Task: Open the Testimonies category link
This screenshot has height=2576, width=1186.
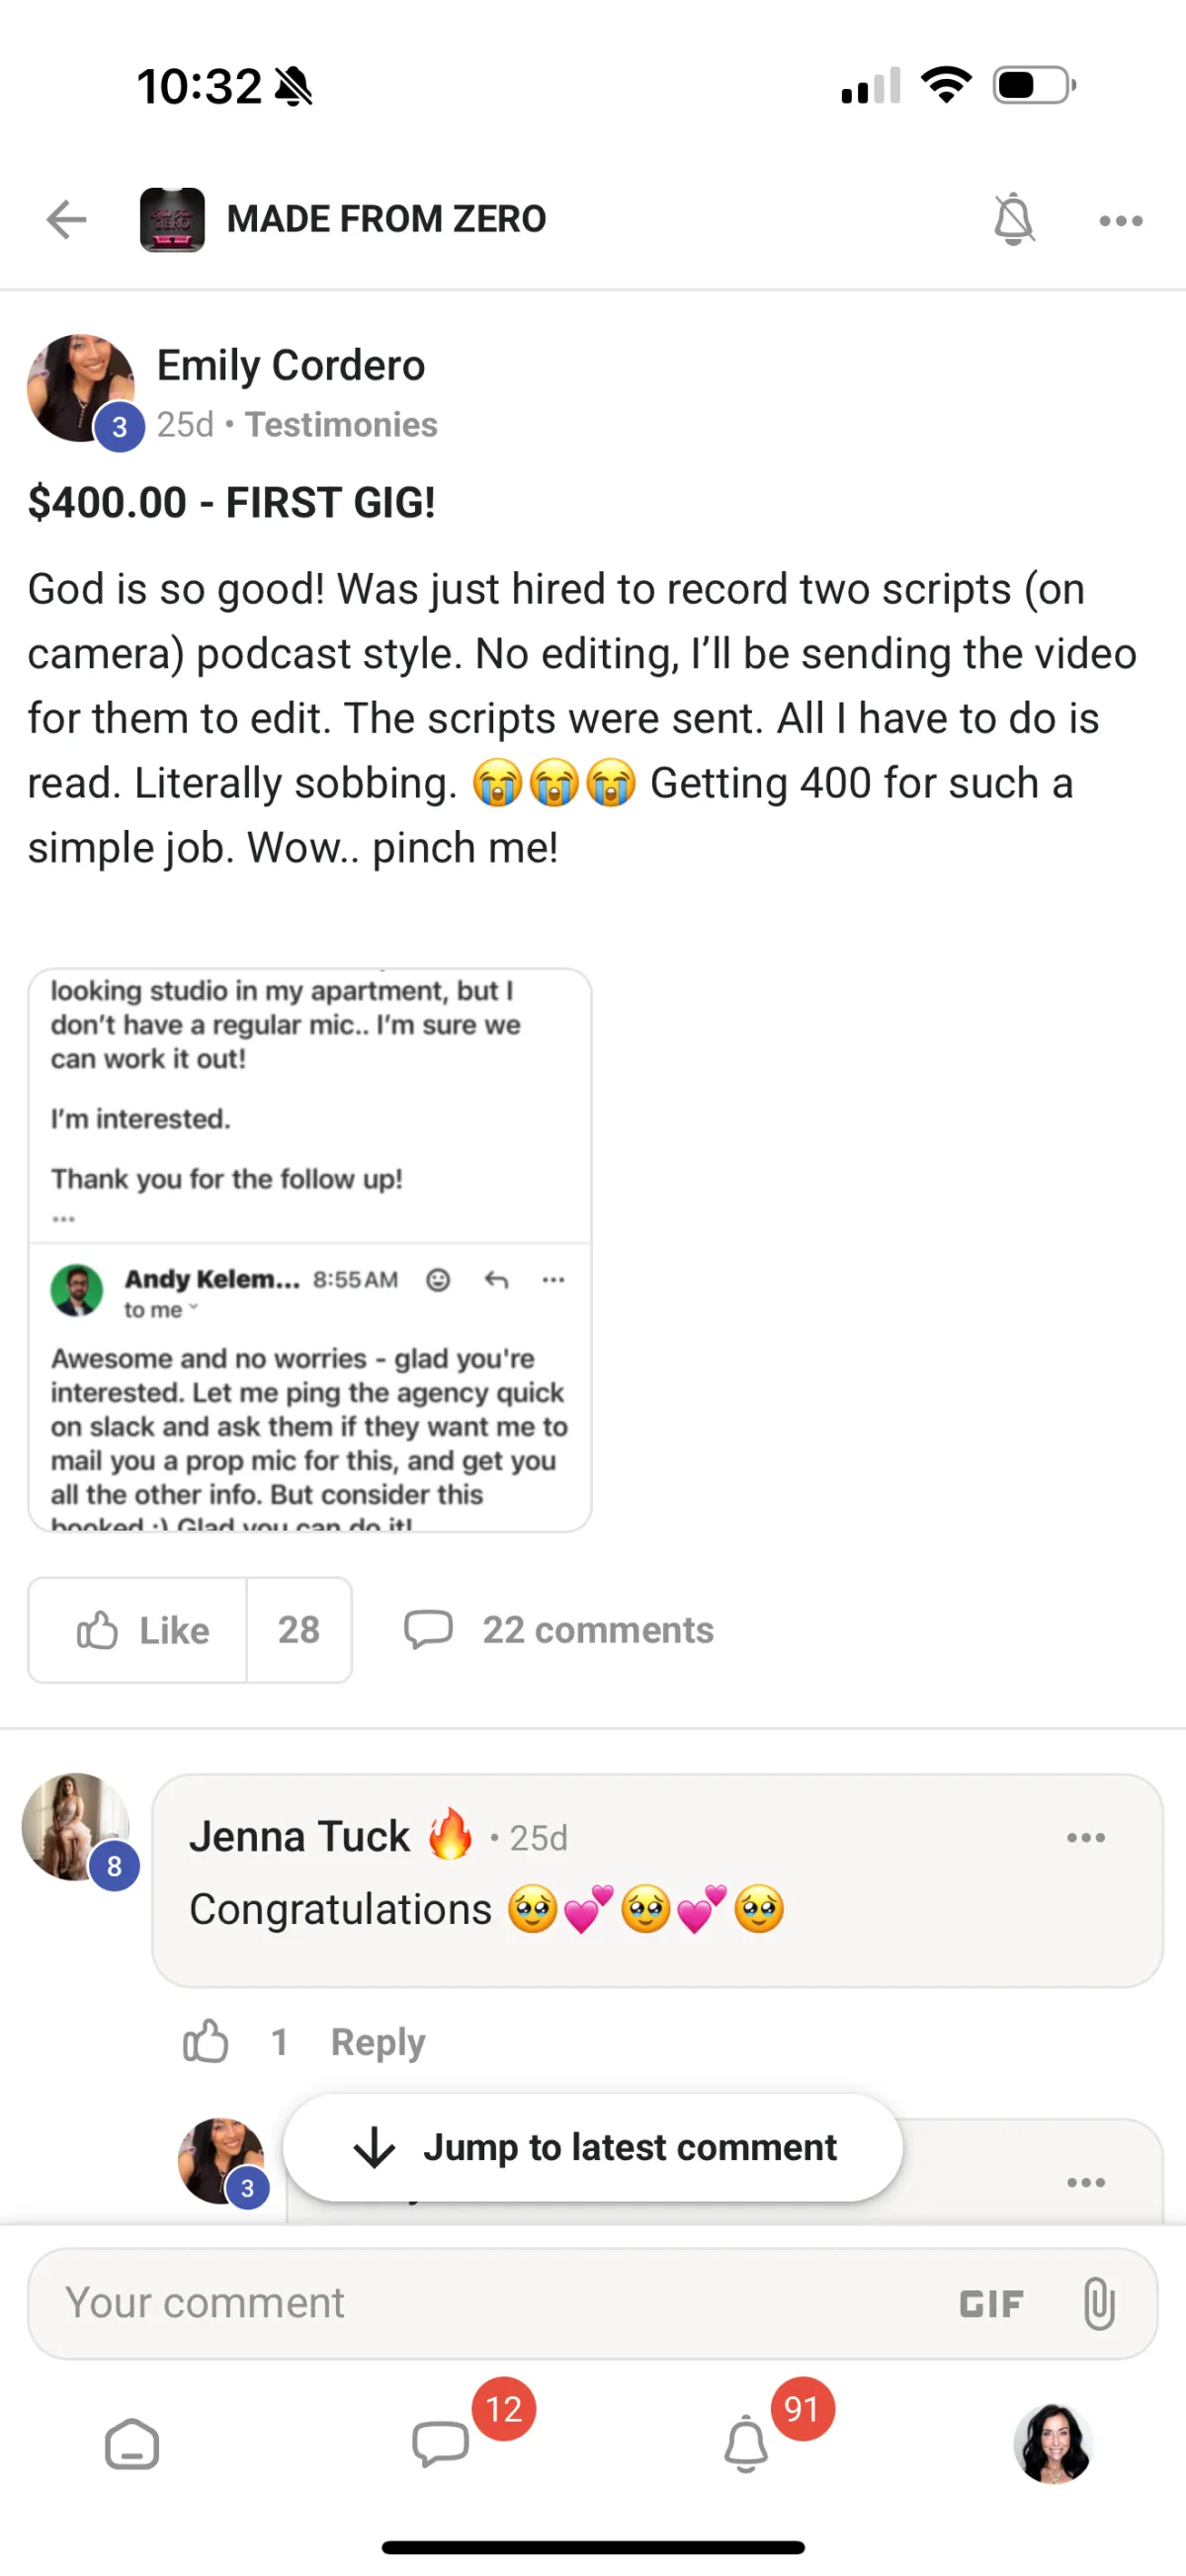Action: (x=341, y=425)
